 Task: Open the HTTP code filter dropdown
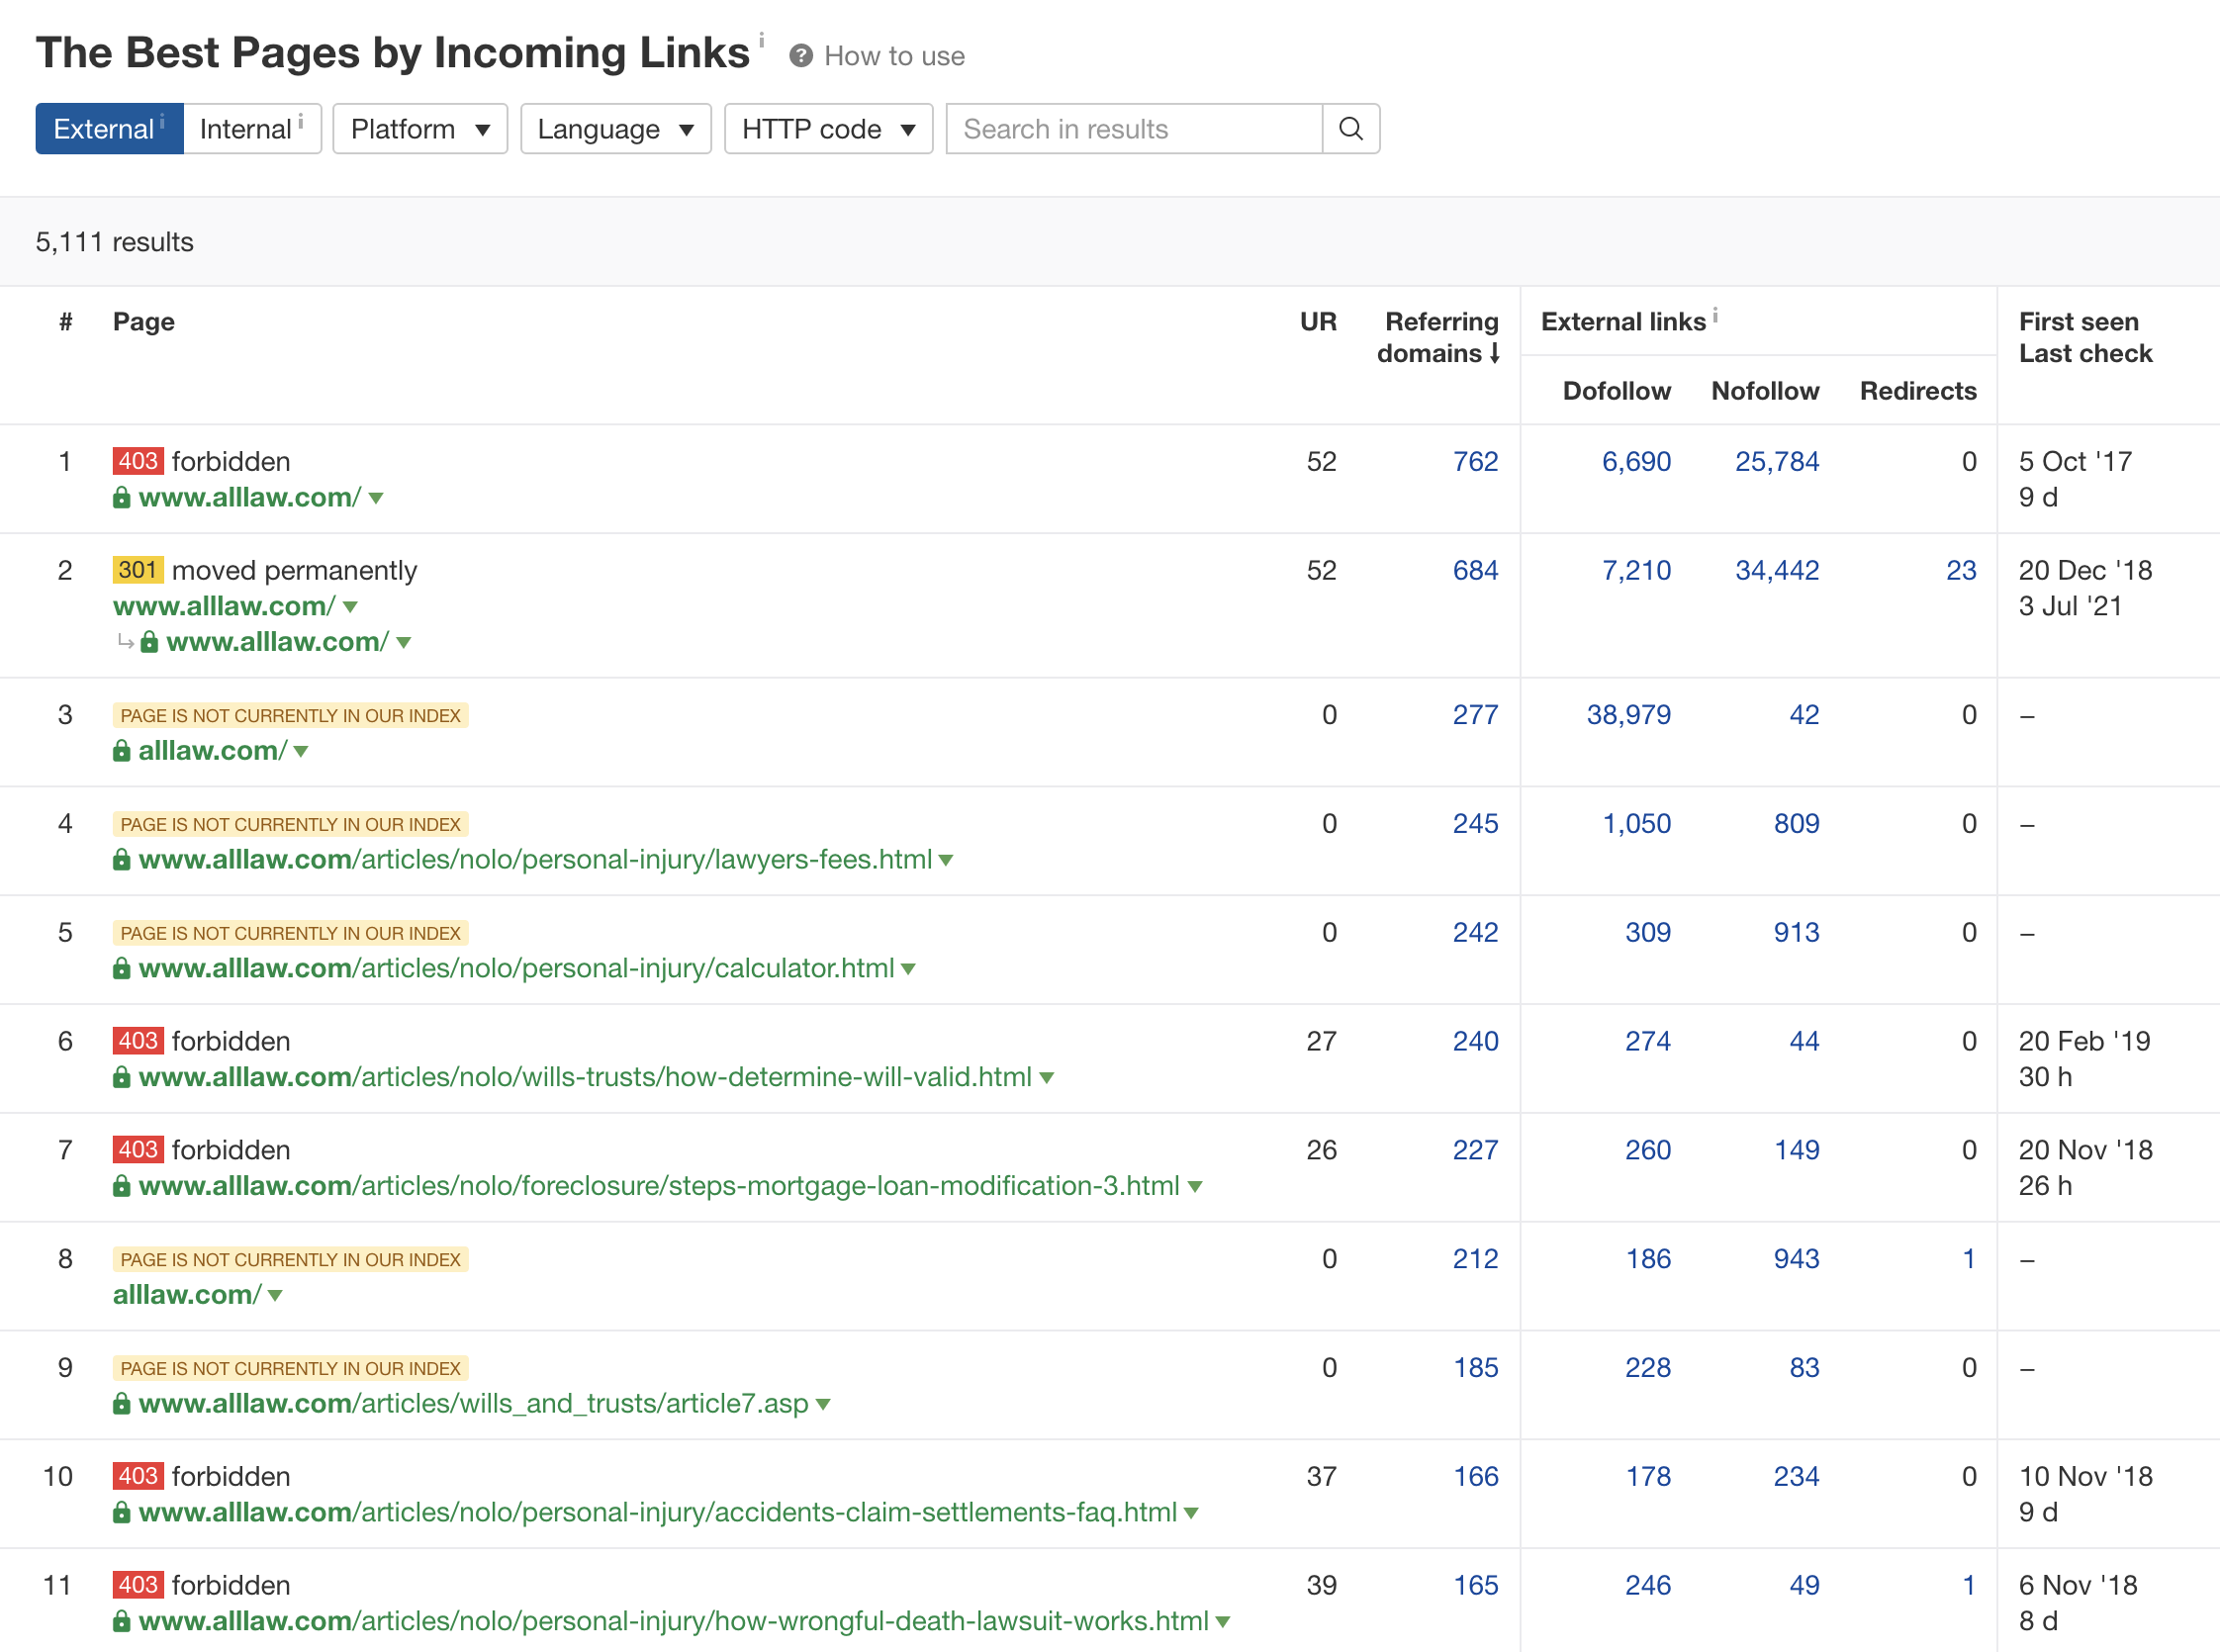[x=828, y=129]
